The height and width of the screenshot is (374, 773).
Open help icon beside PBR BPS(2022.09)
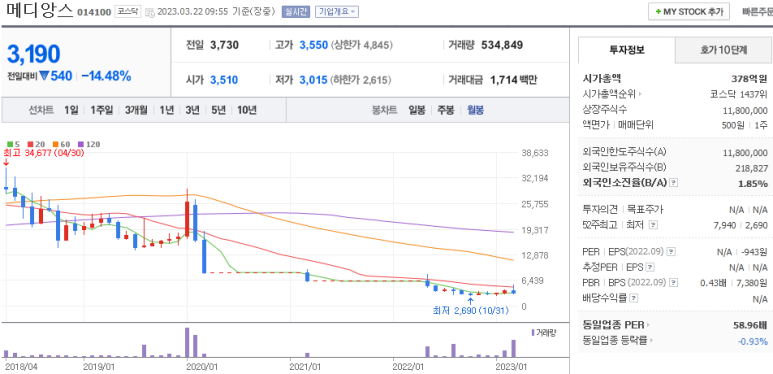tap(674, 283)
